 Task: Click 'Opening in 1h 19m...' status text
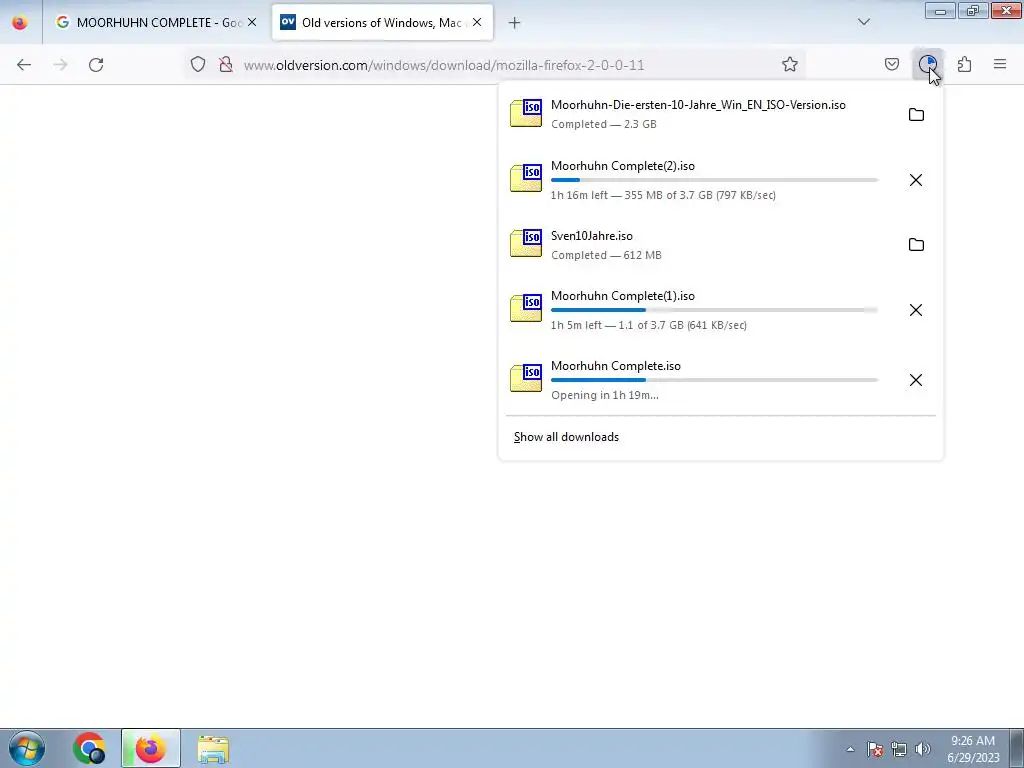pos(605,395)
